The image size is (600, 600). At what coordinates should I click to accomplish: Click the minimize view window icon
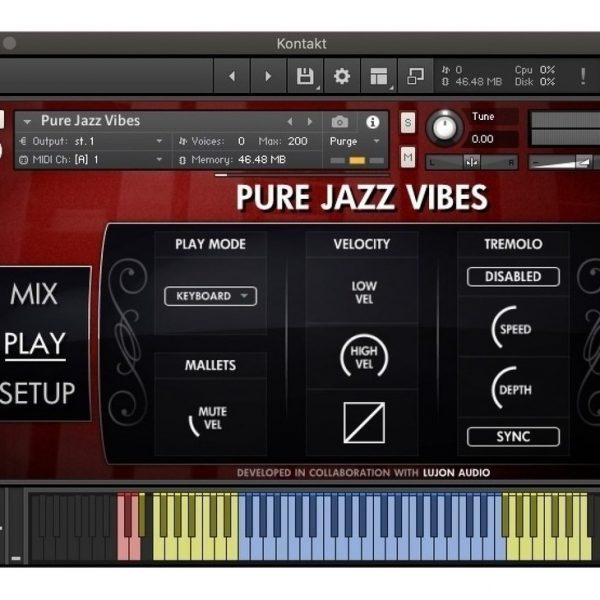(x=416, y=76)
